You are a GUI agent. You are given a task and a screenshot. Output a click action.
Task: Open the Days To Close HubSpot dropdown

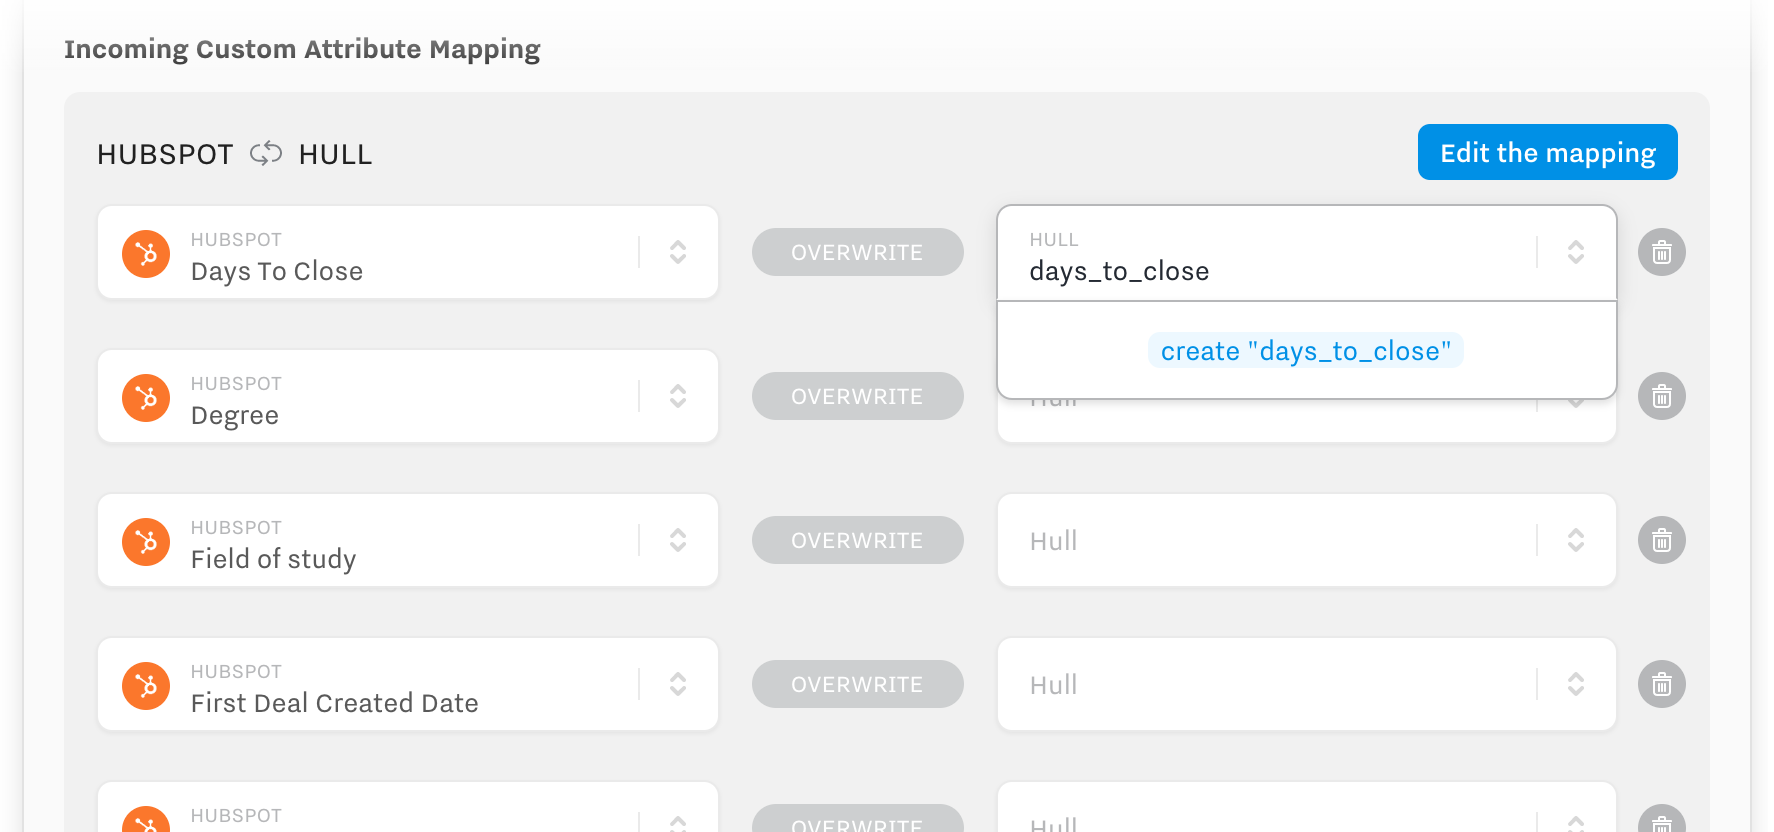click(x=677, y=252)
